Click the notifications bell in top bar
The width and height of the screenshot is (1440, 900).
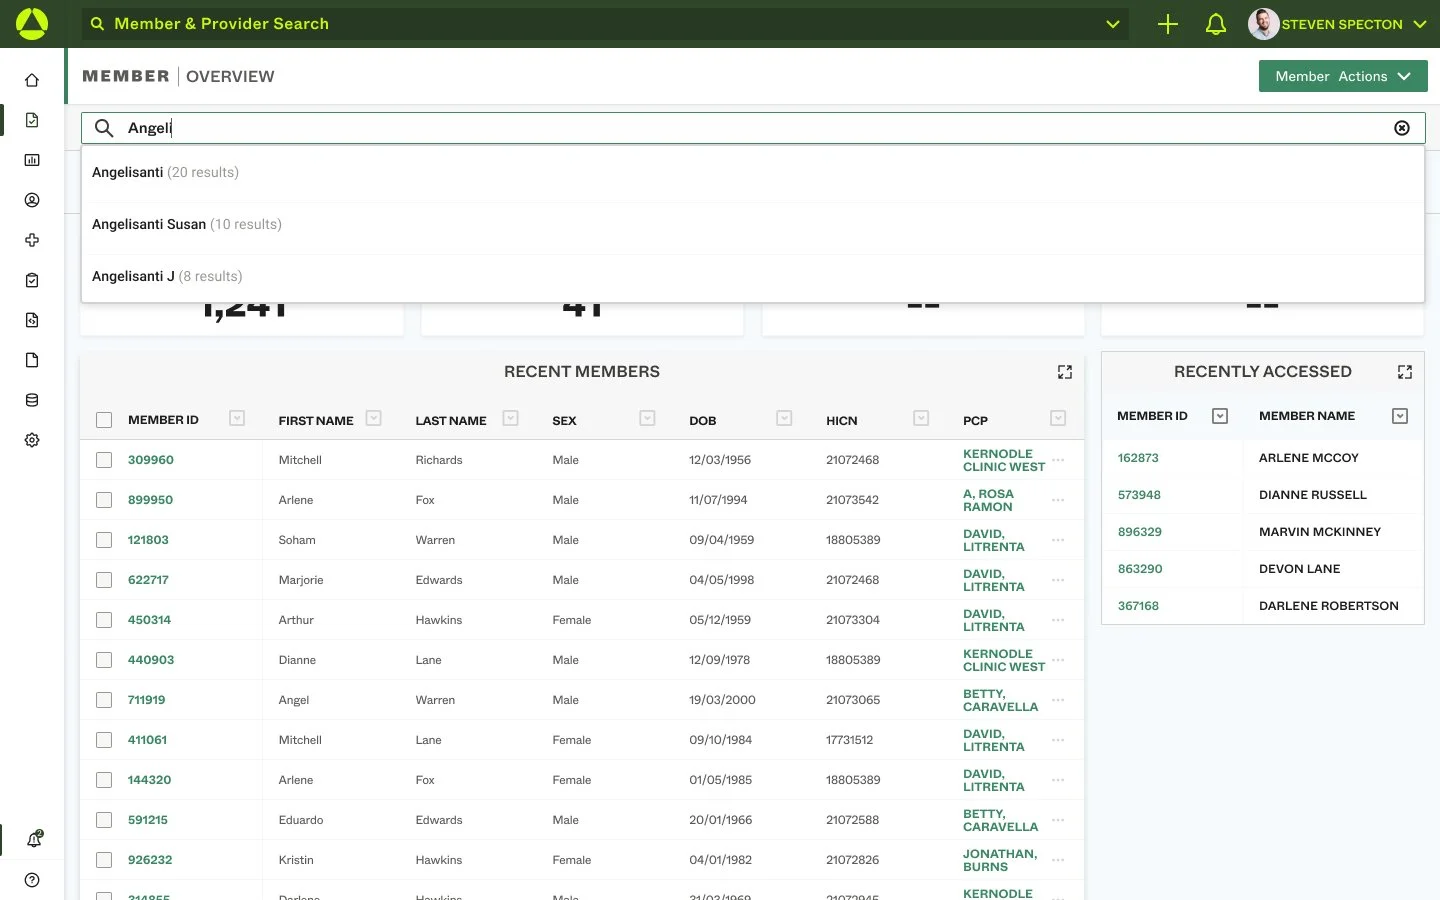click(x=1216, y=24)
